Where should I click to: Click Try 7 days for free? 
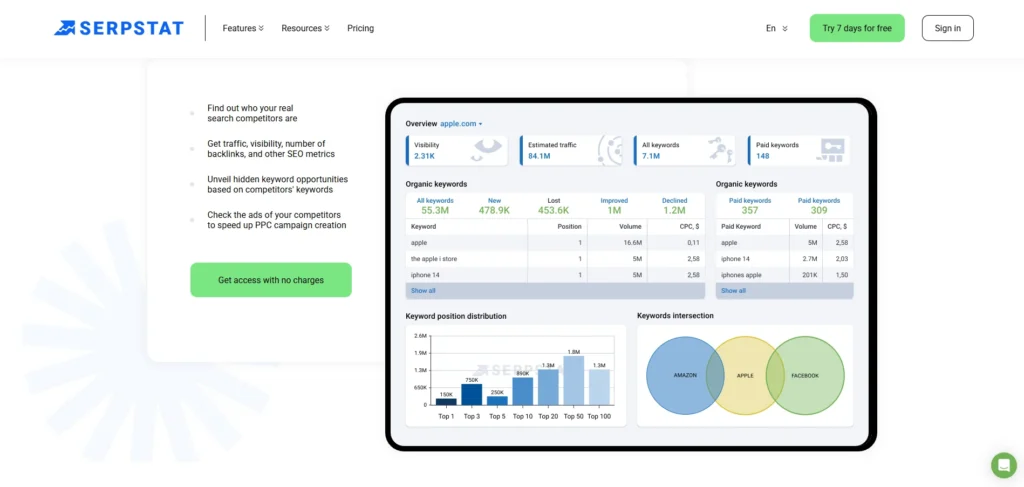857,28
